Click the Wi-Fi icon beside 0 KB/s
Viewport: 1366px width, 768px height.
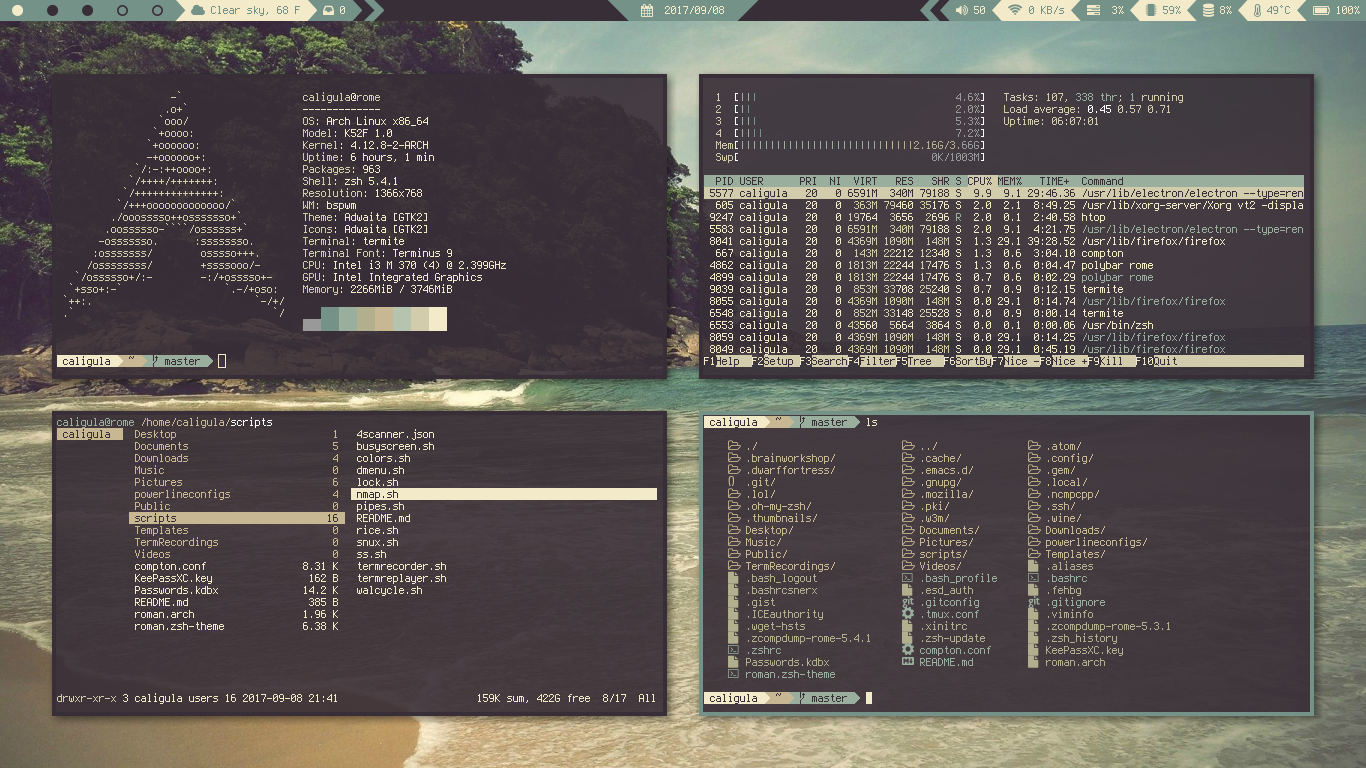(1015, 10)
